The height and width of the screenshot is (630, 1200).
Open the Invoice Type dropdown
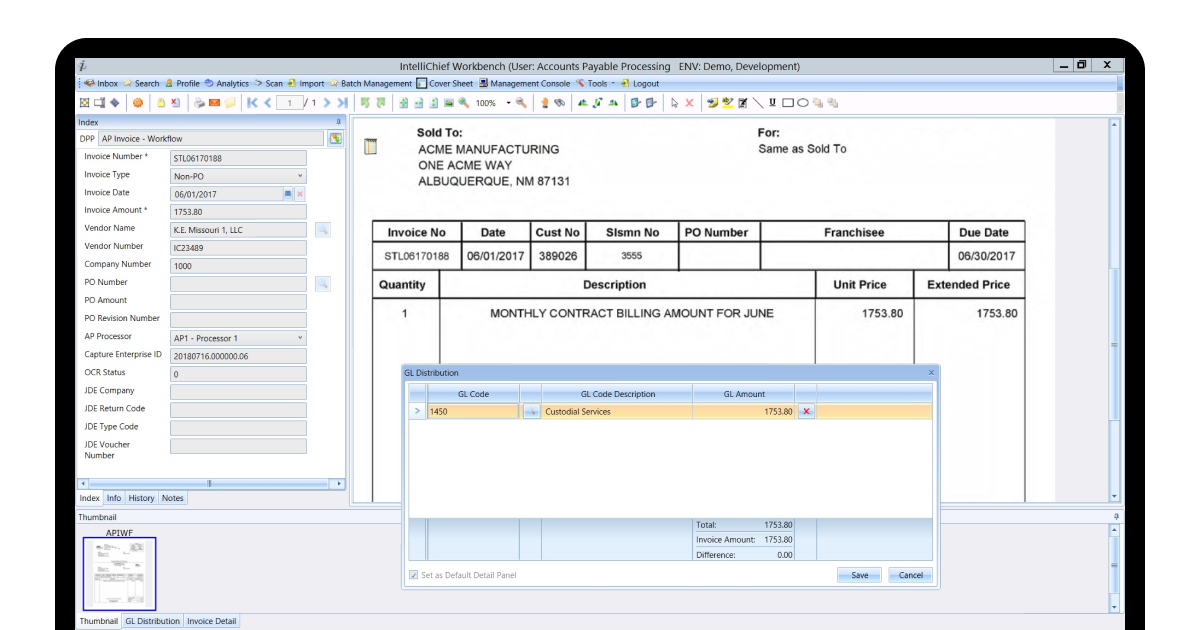[300, 176]
